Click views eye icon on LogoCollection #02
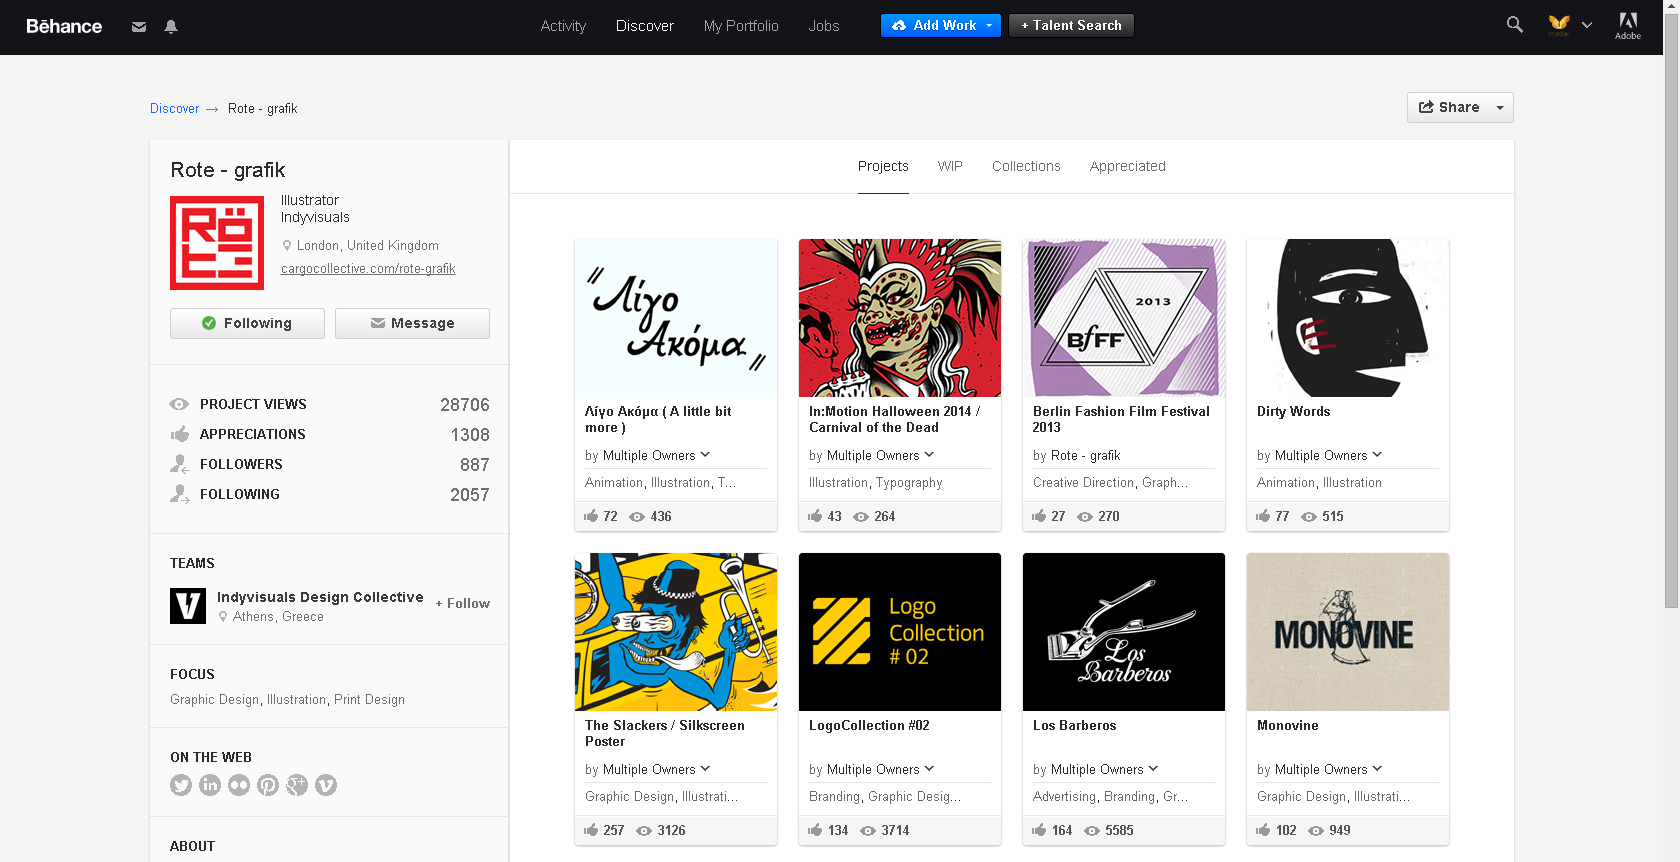1680x862 pixels. click(868, 831)
